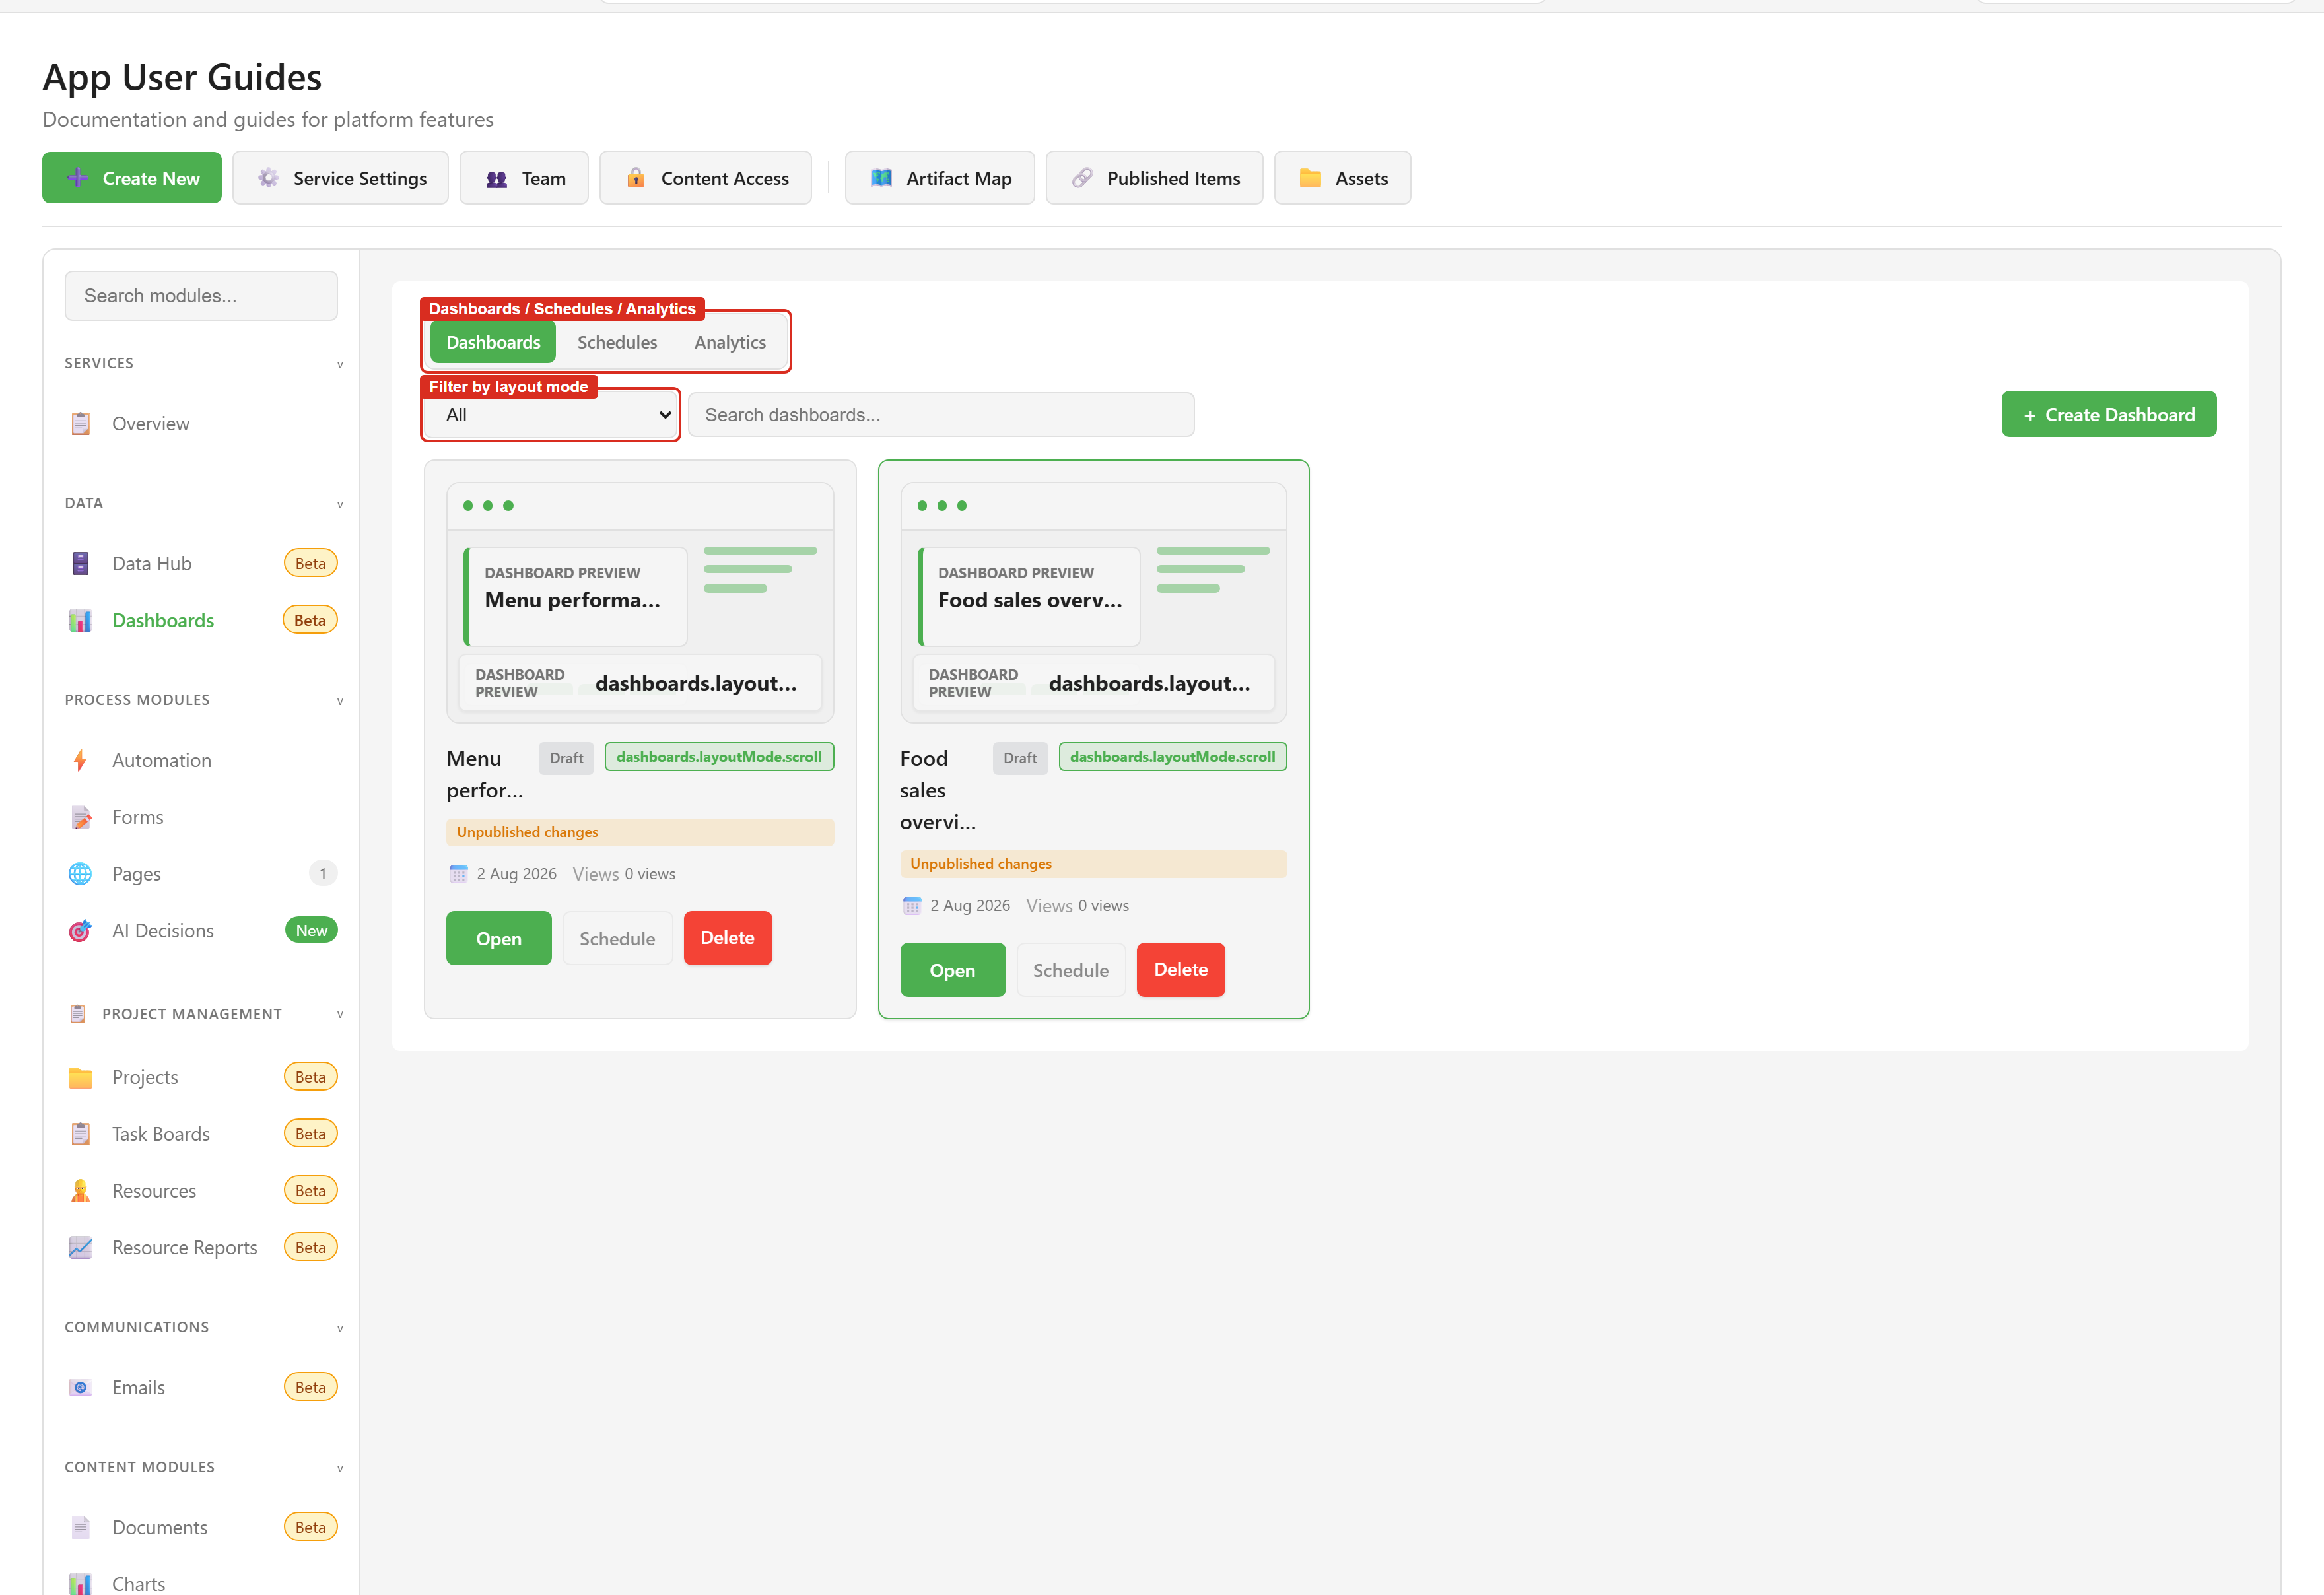Viewport: 2324px width, 1595px height.
Task: Open Service Settings in the toolbar
Action: tap(340, 178)
